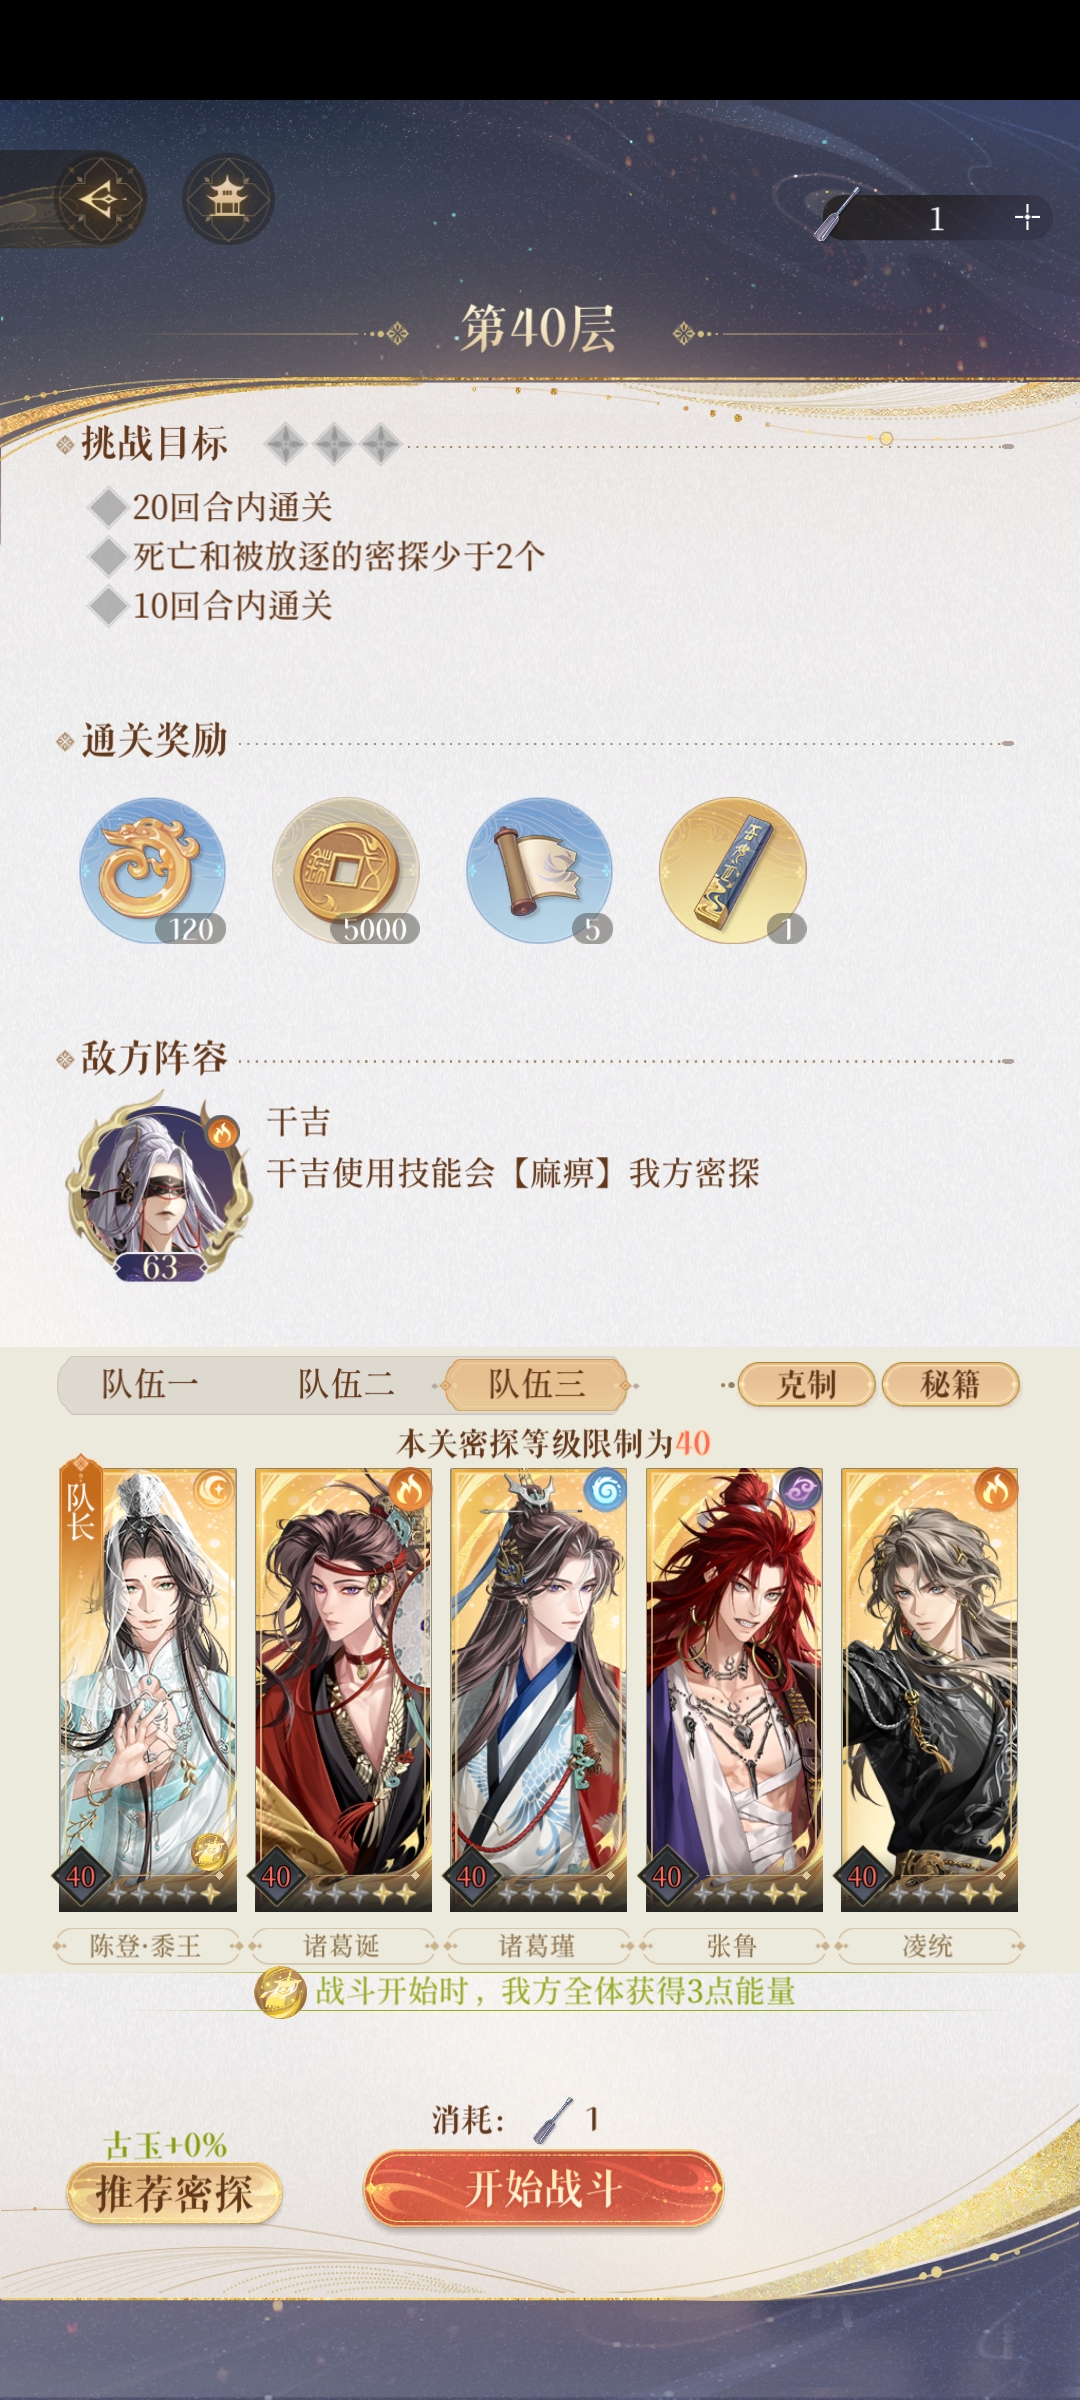This screenshot has height=2400, width=1080.
Task: Select the 队伍三 tab
Action: [537, 1385]
